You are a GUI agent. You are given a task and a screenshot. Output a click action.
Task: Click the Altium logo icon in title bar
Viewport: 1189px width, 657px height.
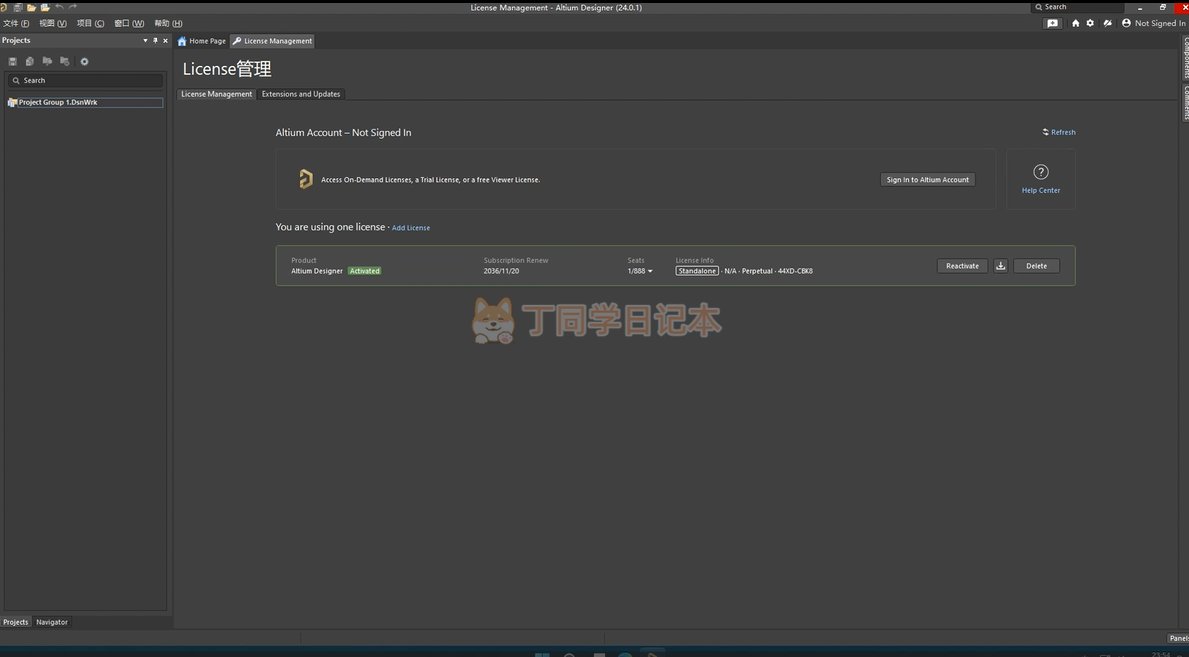pyautogui.click(x=3, y=7)
